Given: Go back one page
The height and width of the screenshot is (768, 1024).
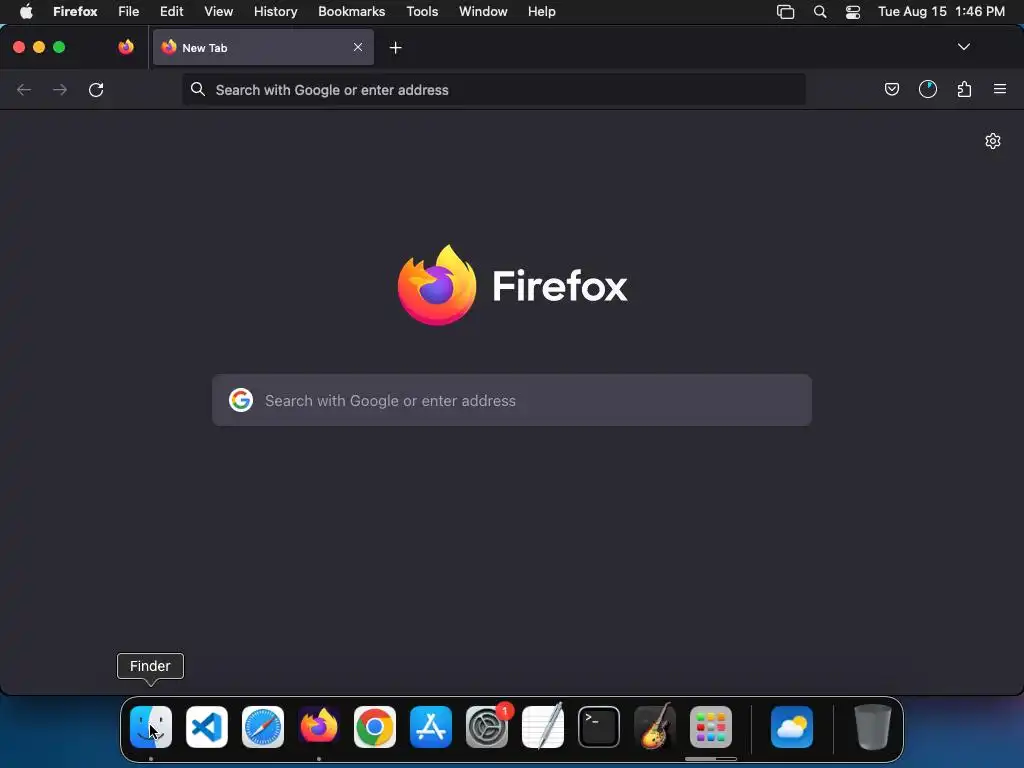Looking at the screenshot, I should coord(24,89).
